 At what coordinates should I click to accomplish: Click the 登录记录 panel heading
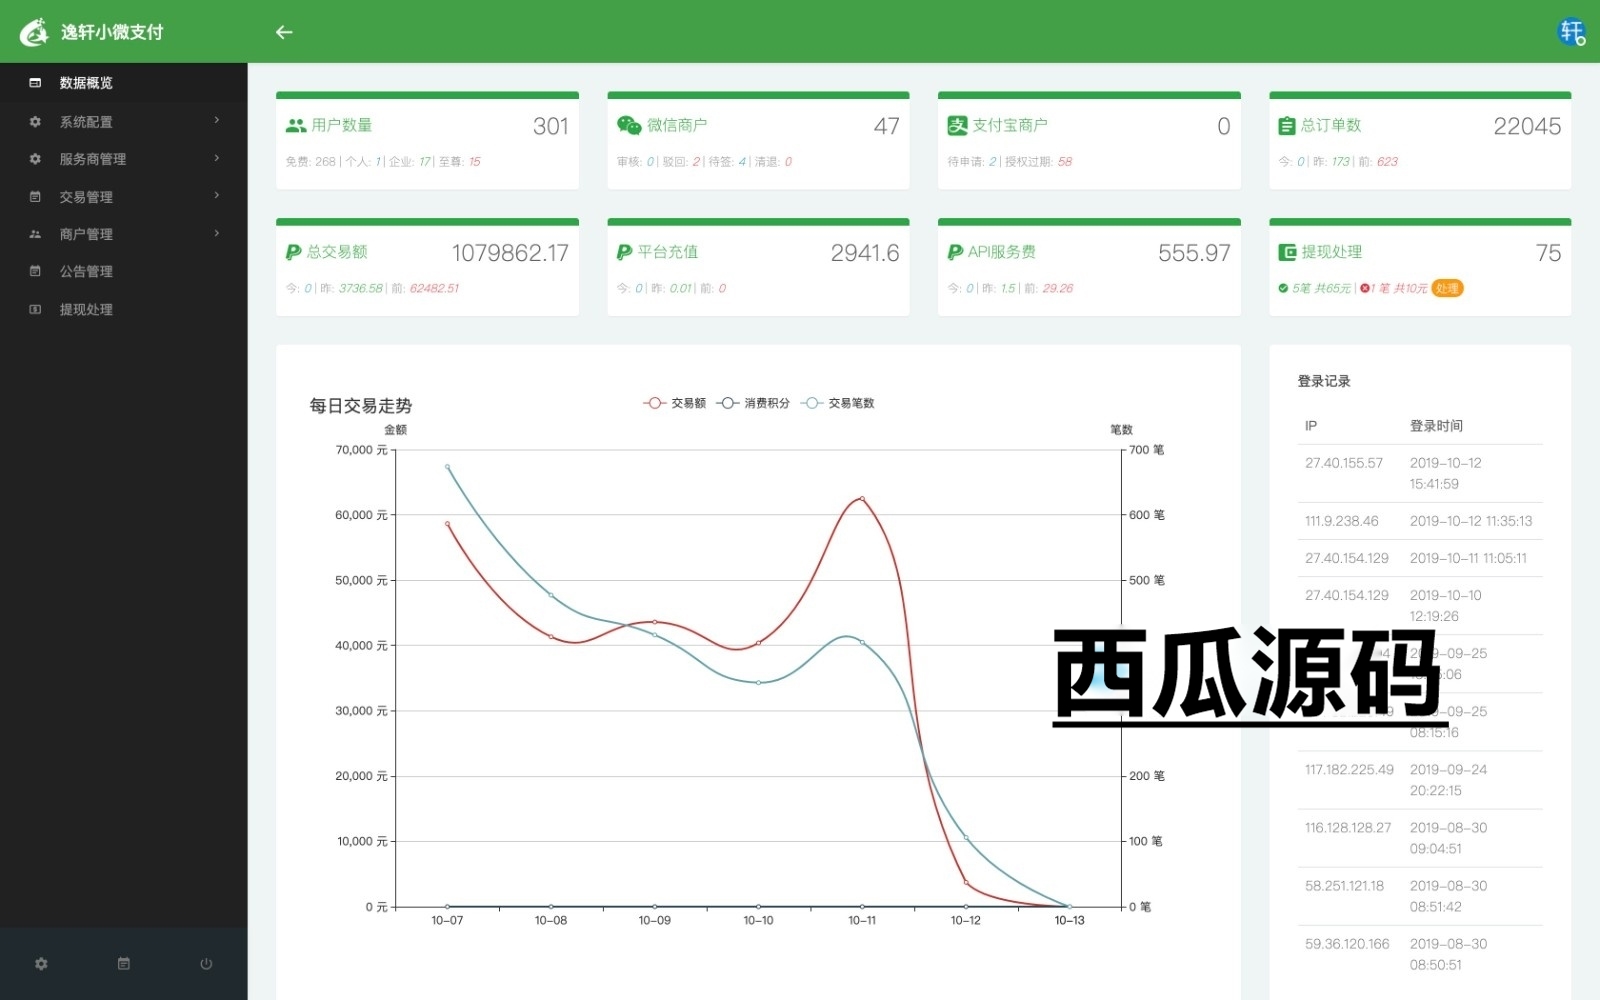[x=1324, y=381]
